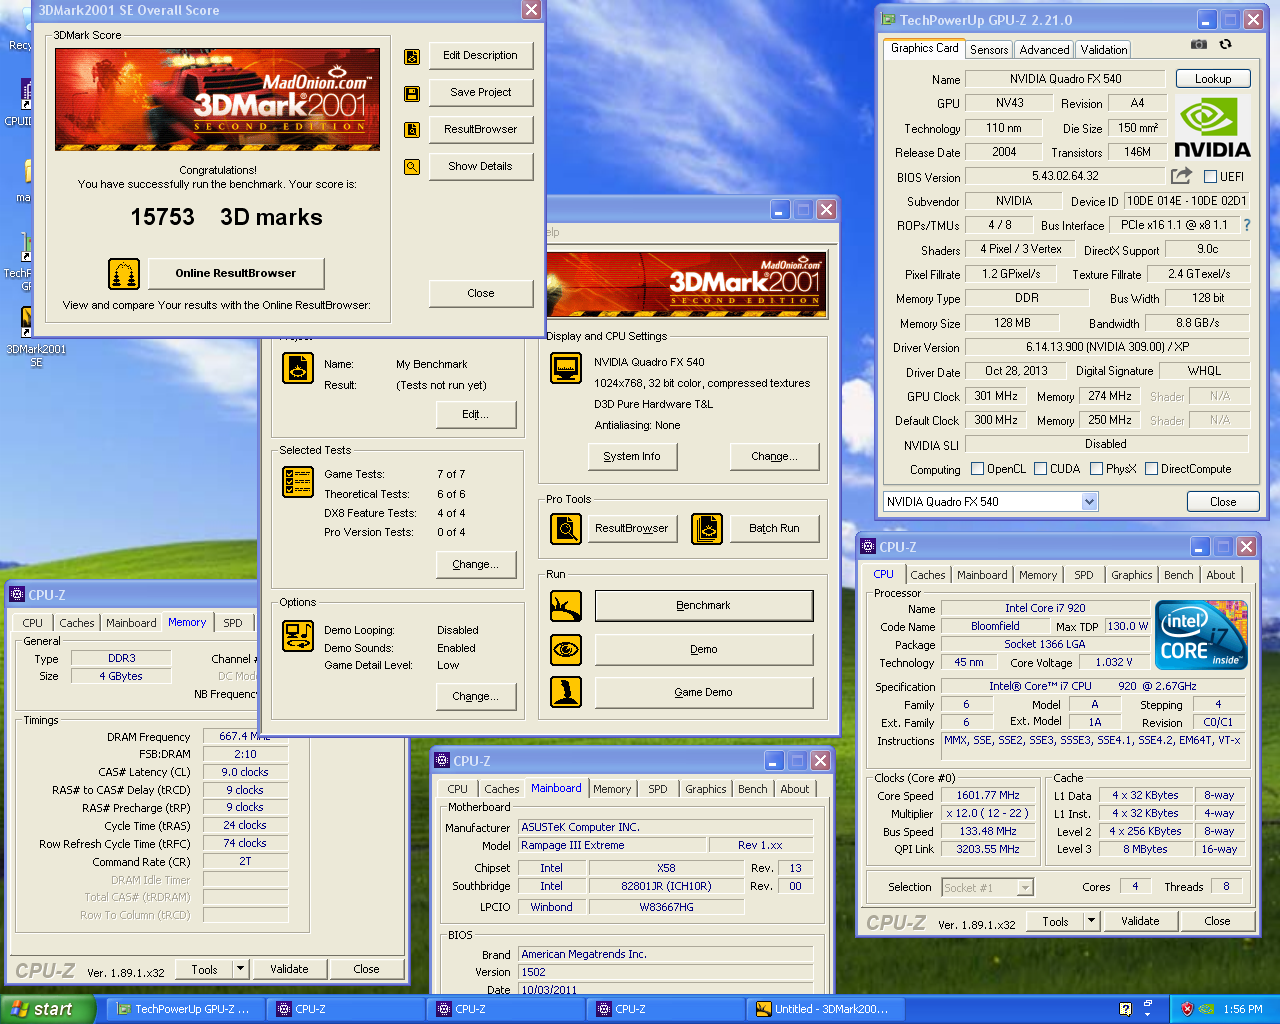This screenshot has width=1280, height=1024.
Task: Click the Project icon beside My Benchmark
Action: tap(298, 368)
